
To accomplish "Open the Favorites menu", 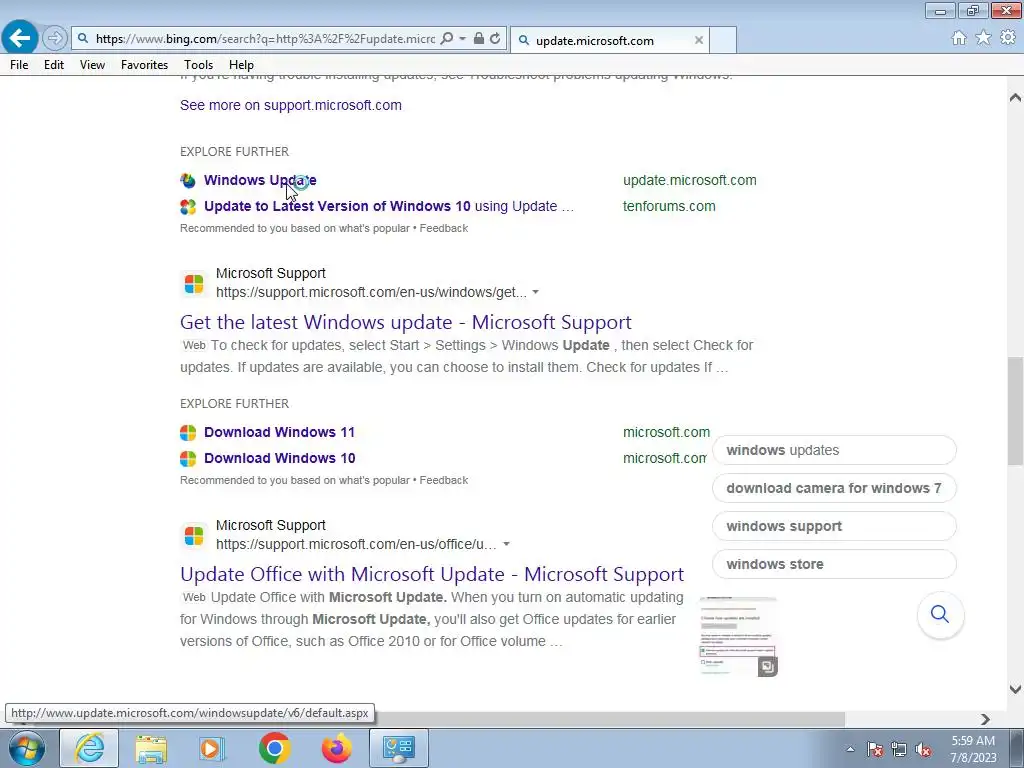I will tap(144, 65).
